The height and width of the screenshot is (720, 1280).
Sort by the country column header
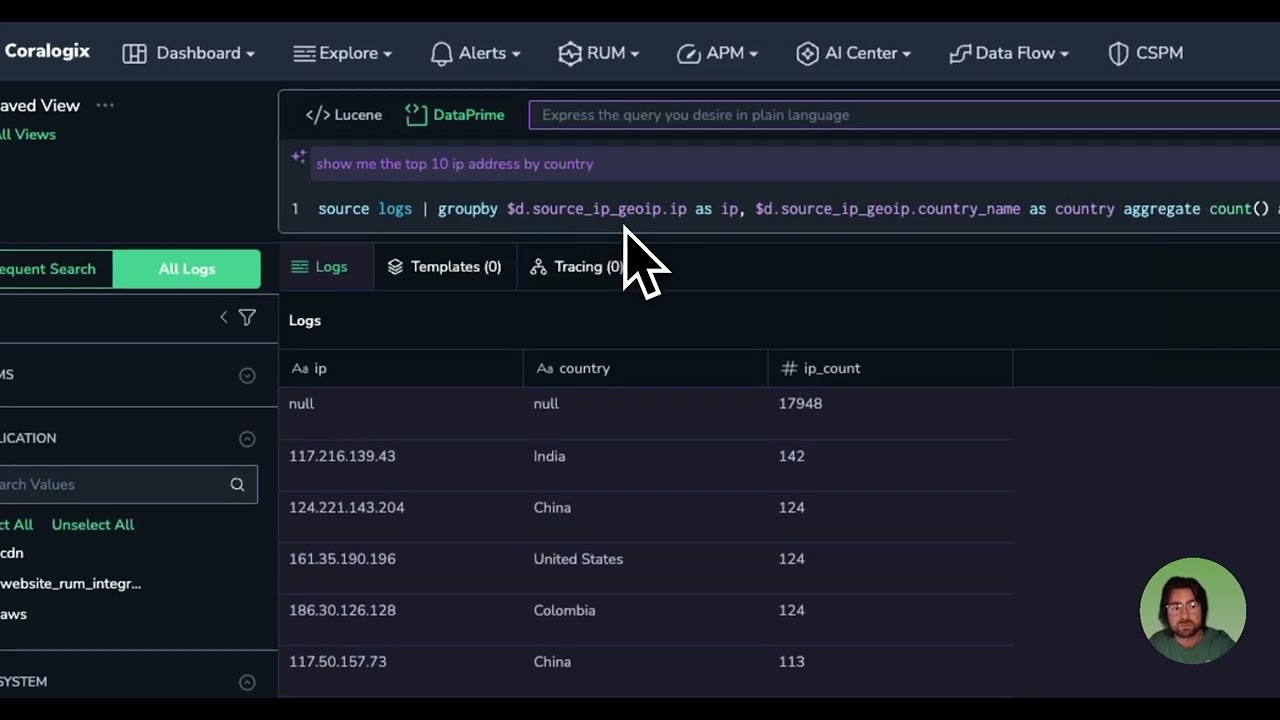click(645, 368)
